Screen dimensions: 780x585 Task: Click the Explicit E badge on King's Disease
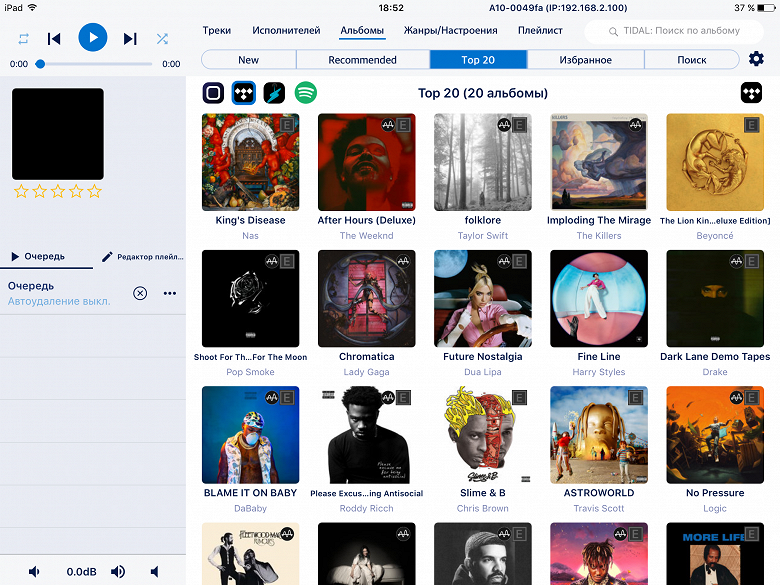[x=287, y=125]
